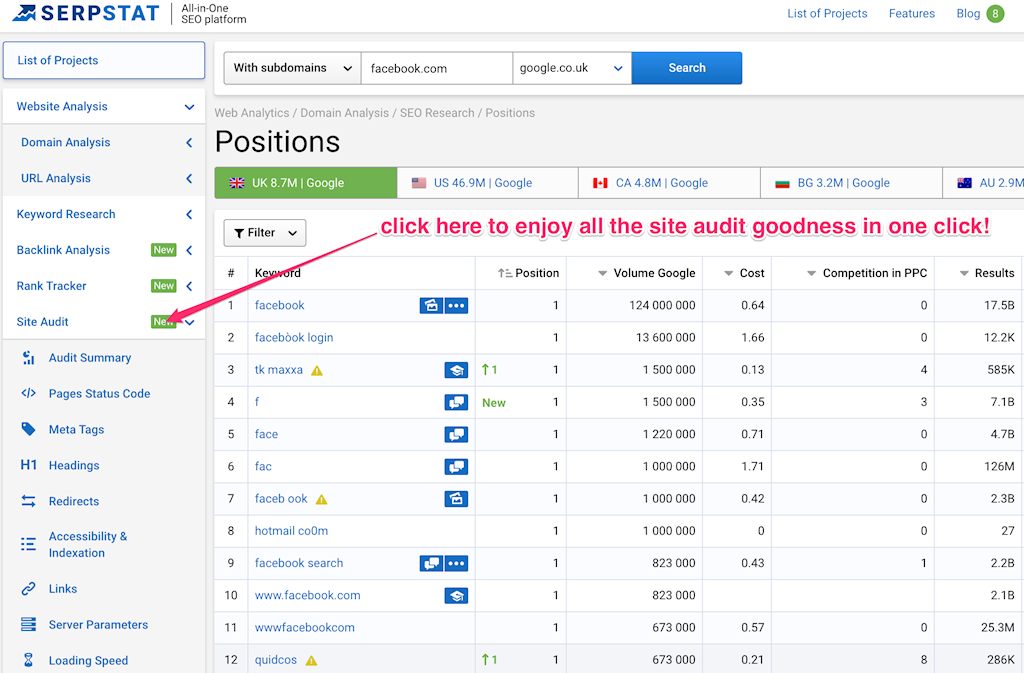The width and height of the screenshot is (1024, 673).
Task: Click the warning triangle next to quidcos
Action: tap(312, 661)
